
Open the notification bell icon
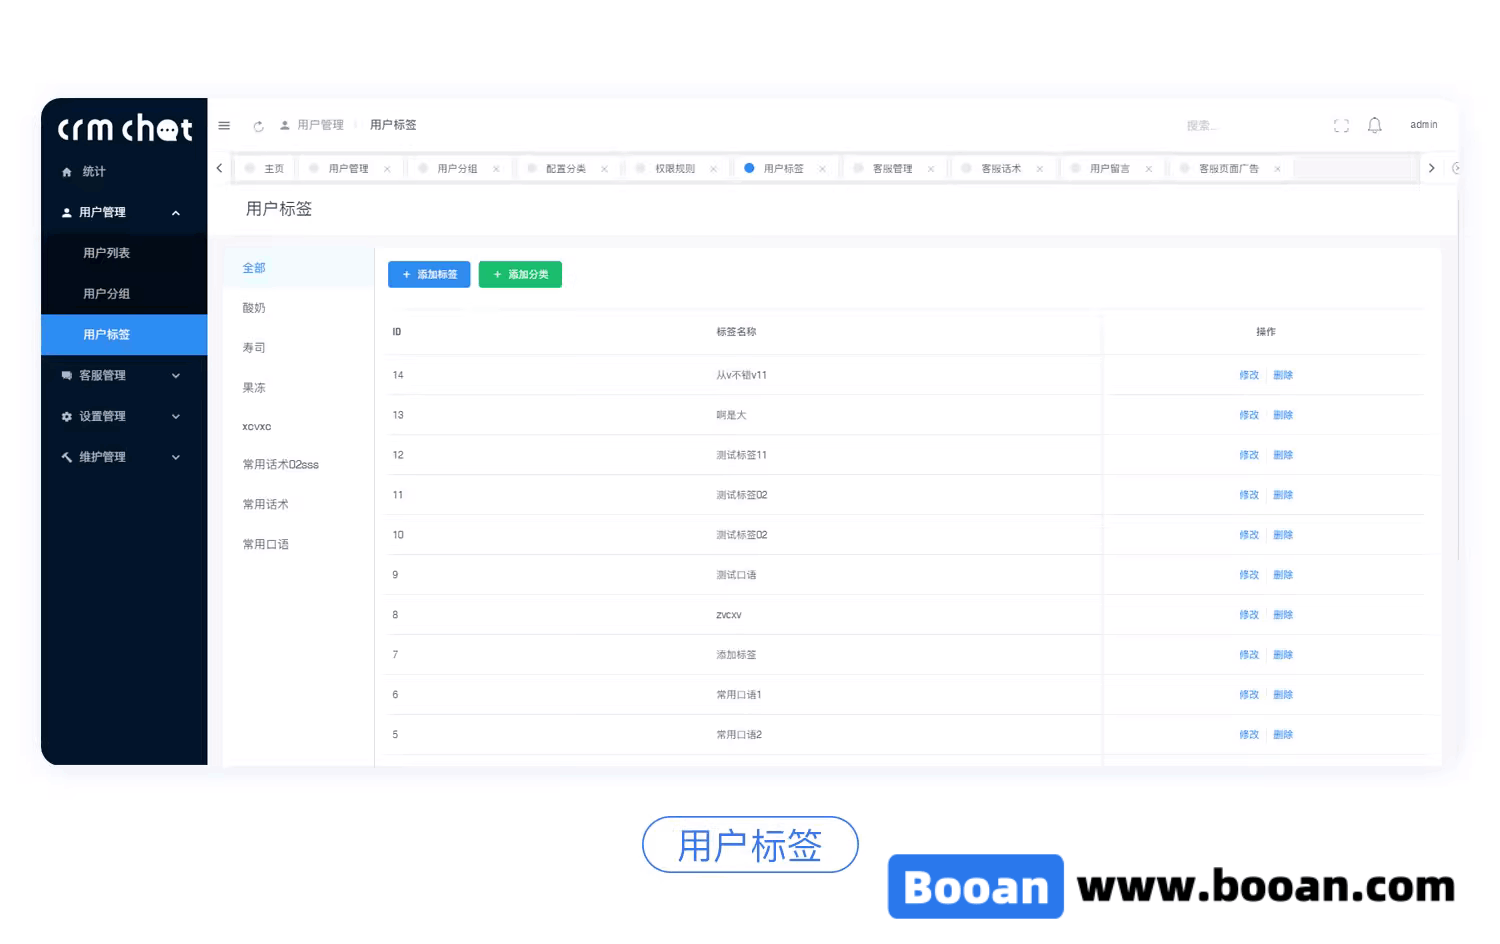(1374, 125)
